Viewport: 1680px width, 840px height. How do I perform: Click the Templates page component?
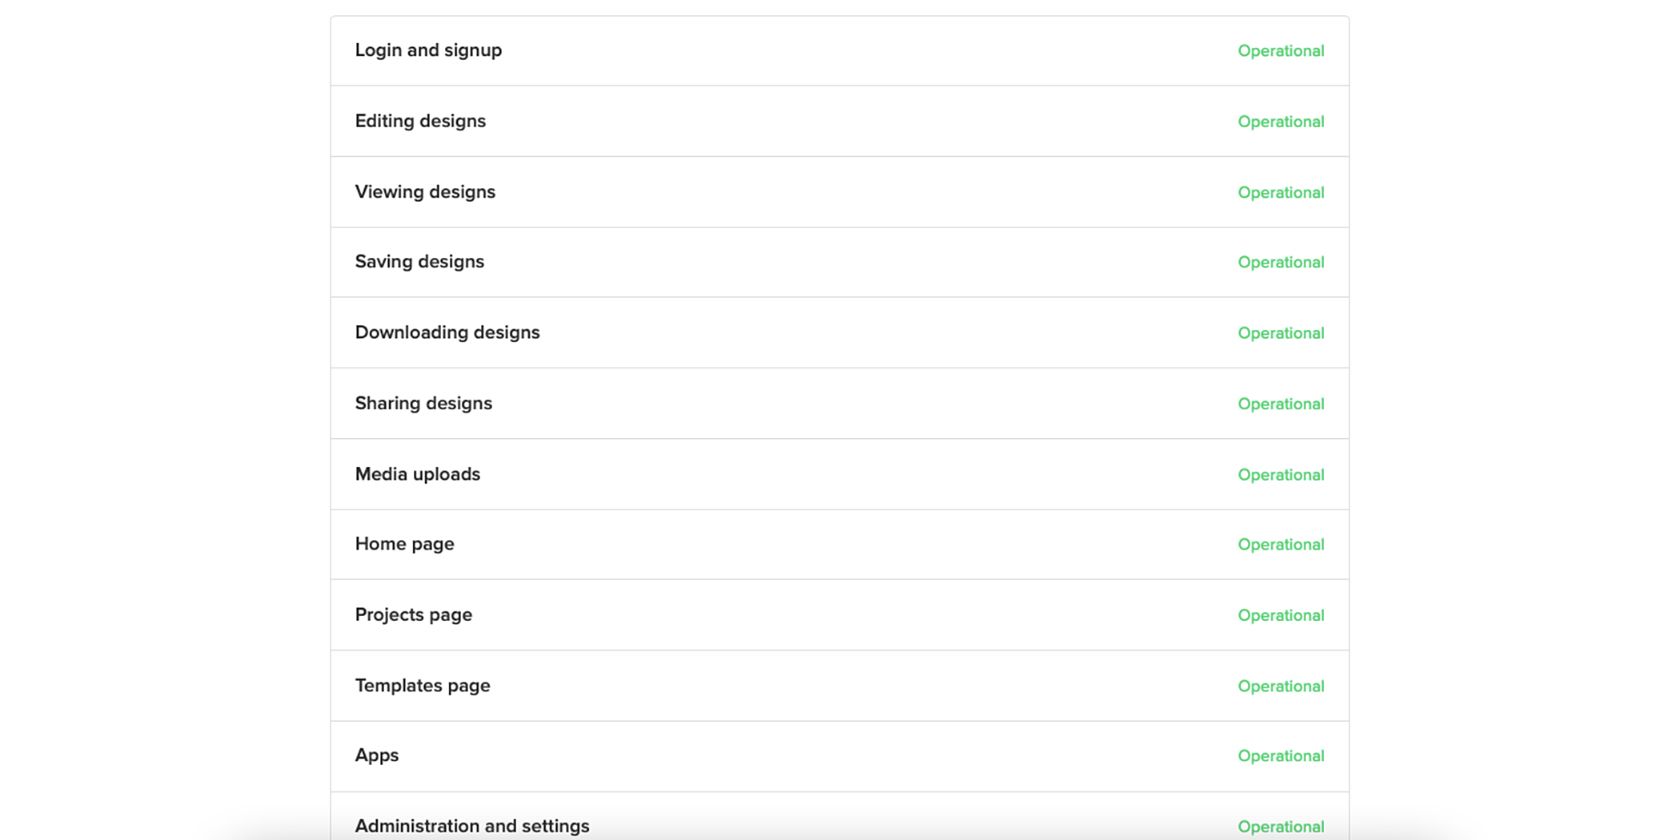point(422,686)
